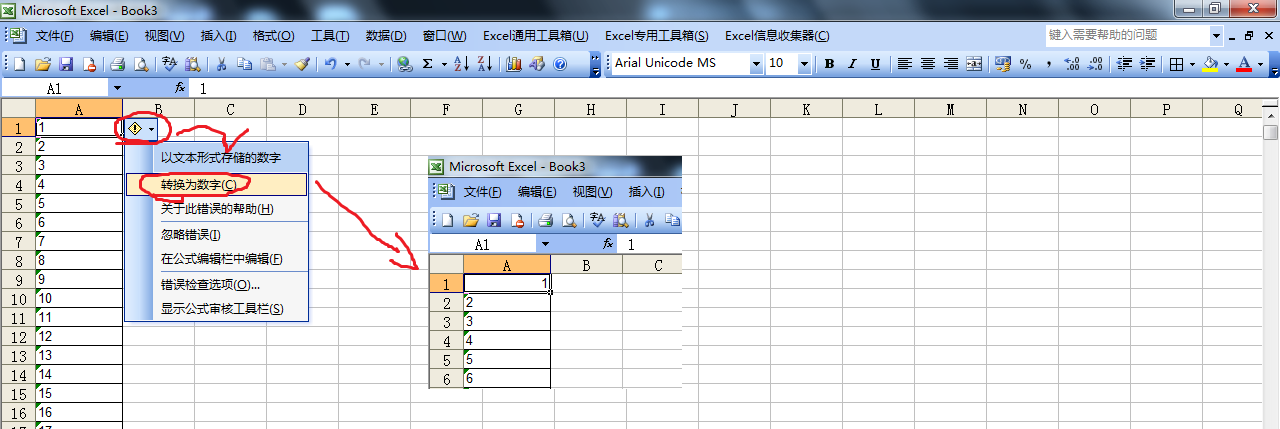Sort descending Z to A
The image size is (1280, 429).
pos(485,64)
